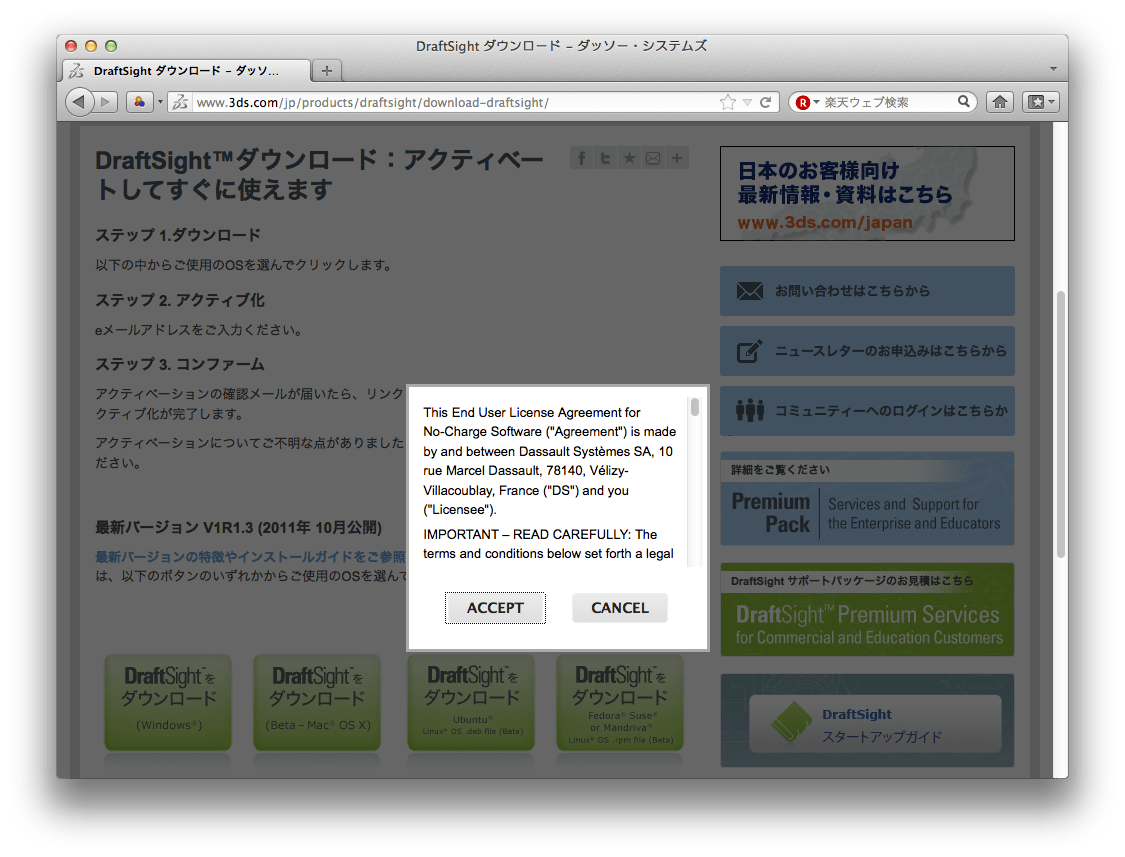Click the envelope icon in contact button
This screenshot has height=857, width=1125.
pyautogui.click(x=750, y=291)
